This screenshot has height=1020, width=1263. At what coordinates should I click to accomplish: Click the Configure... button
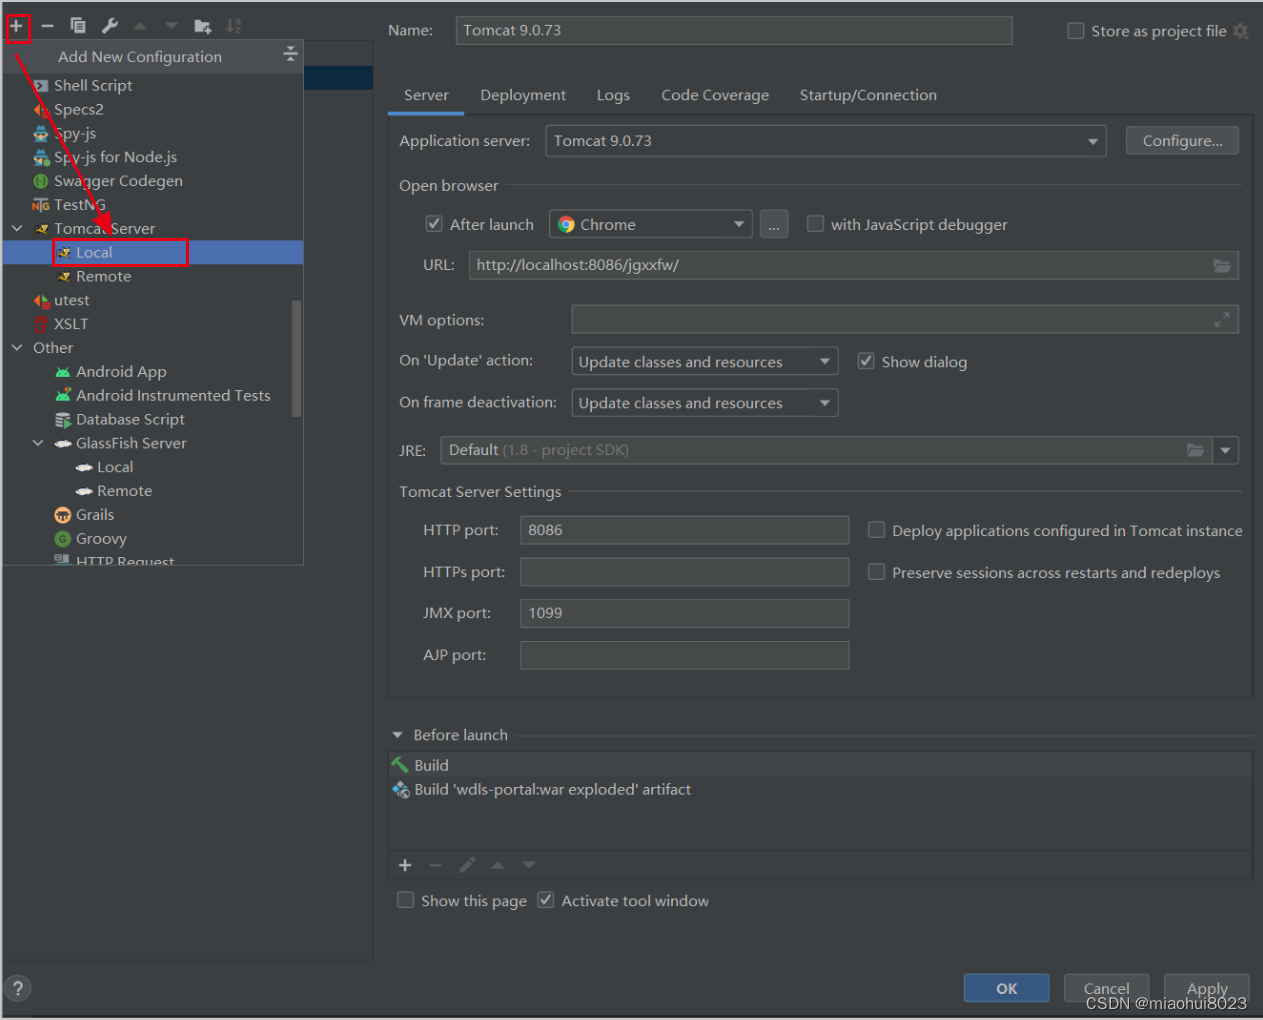click(1182, 141)
